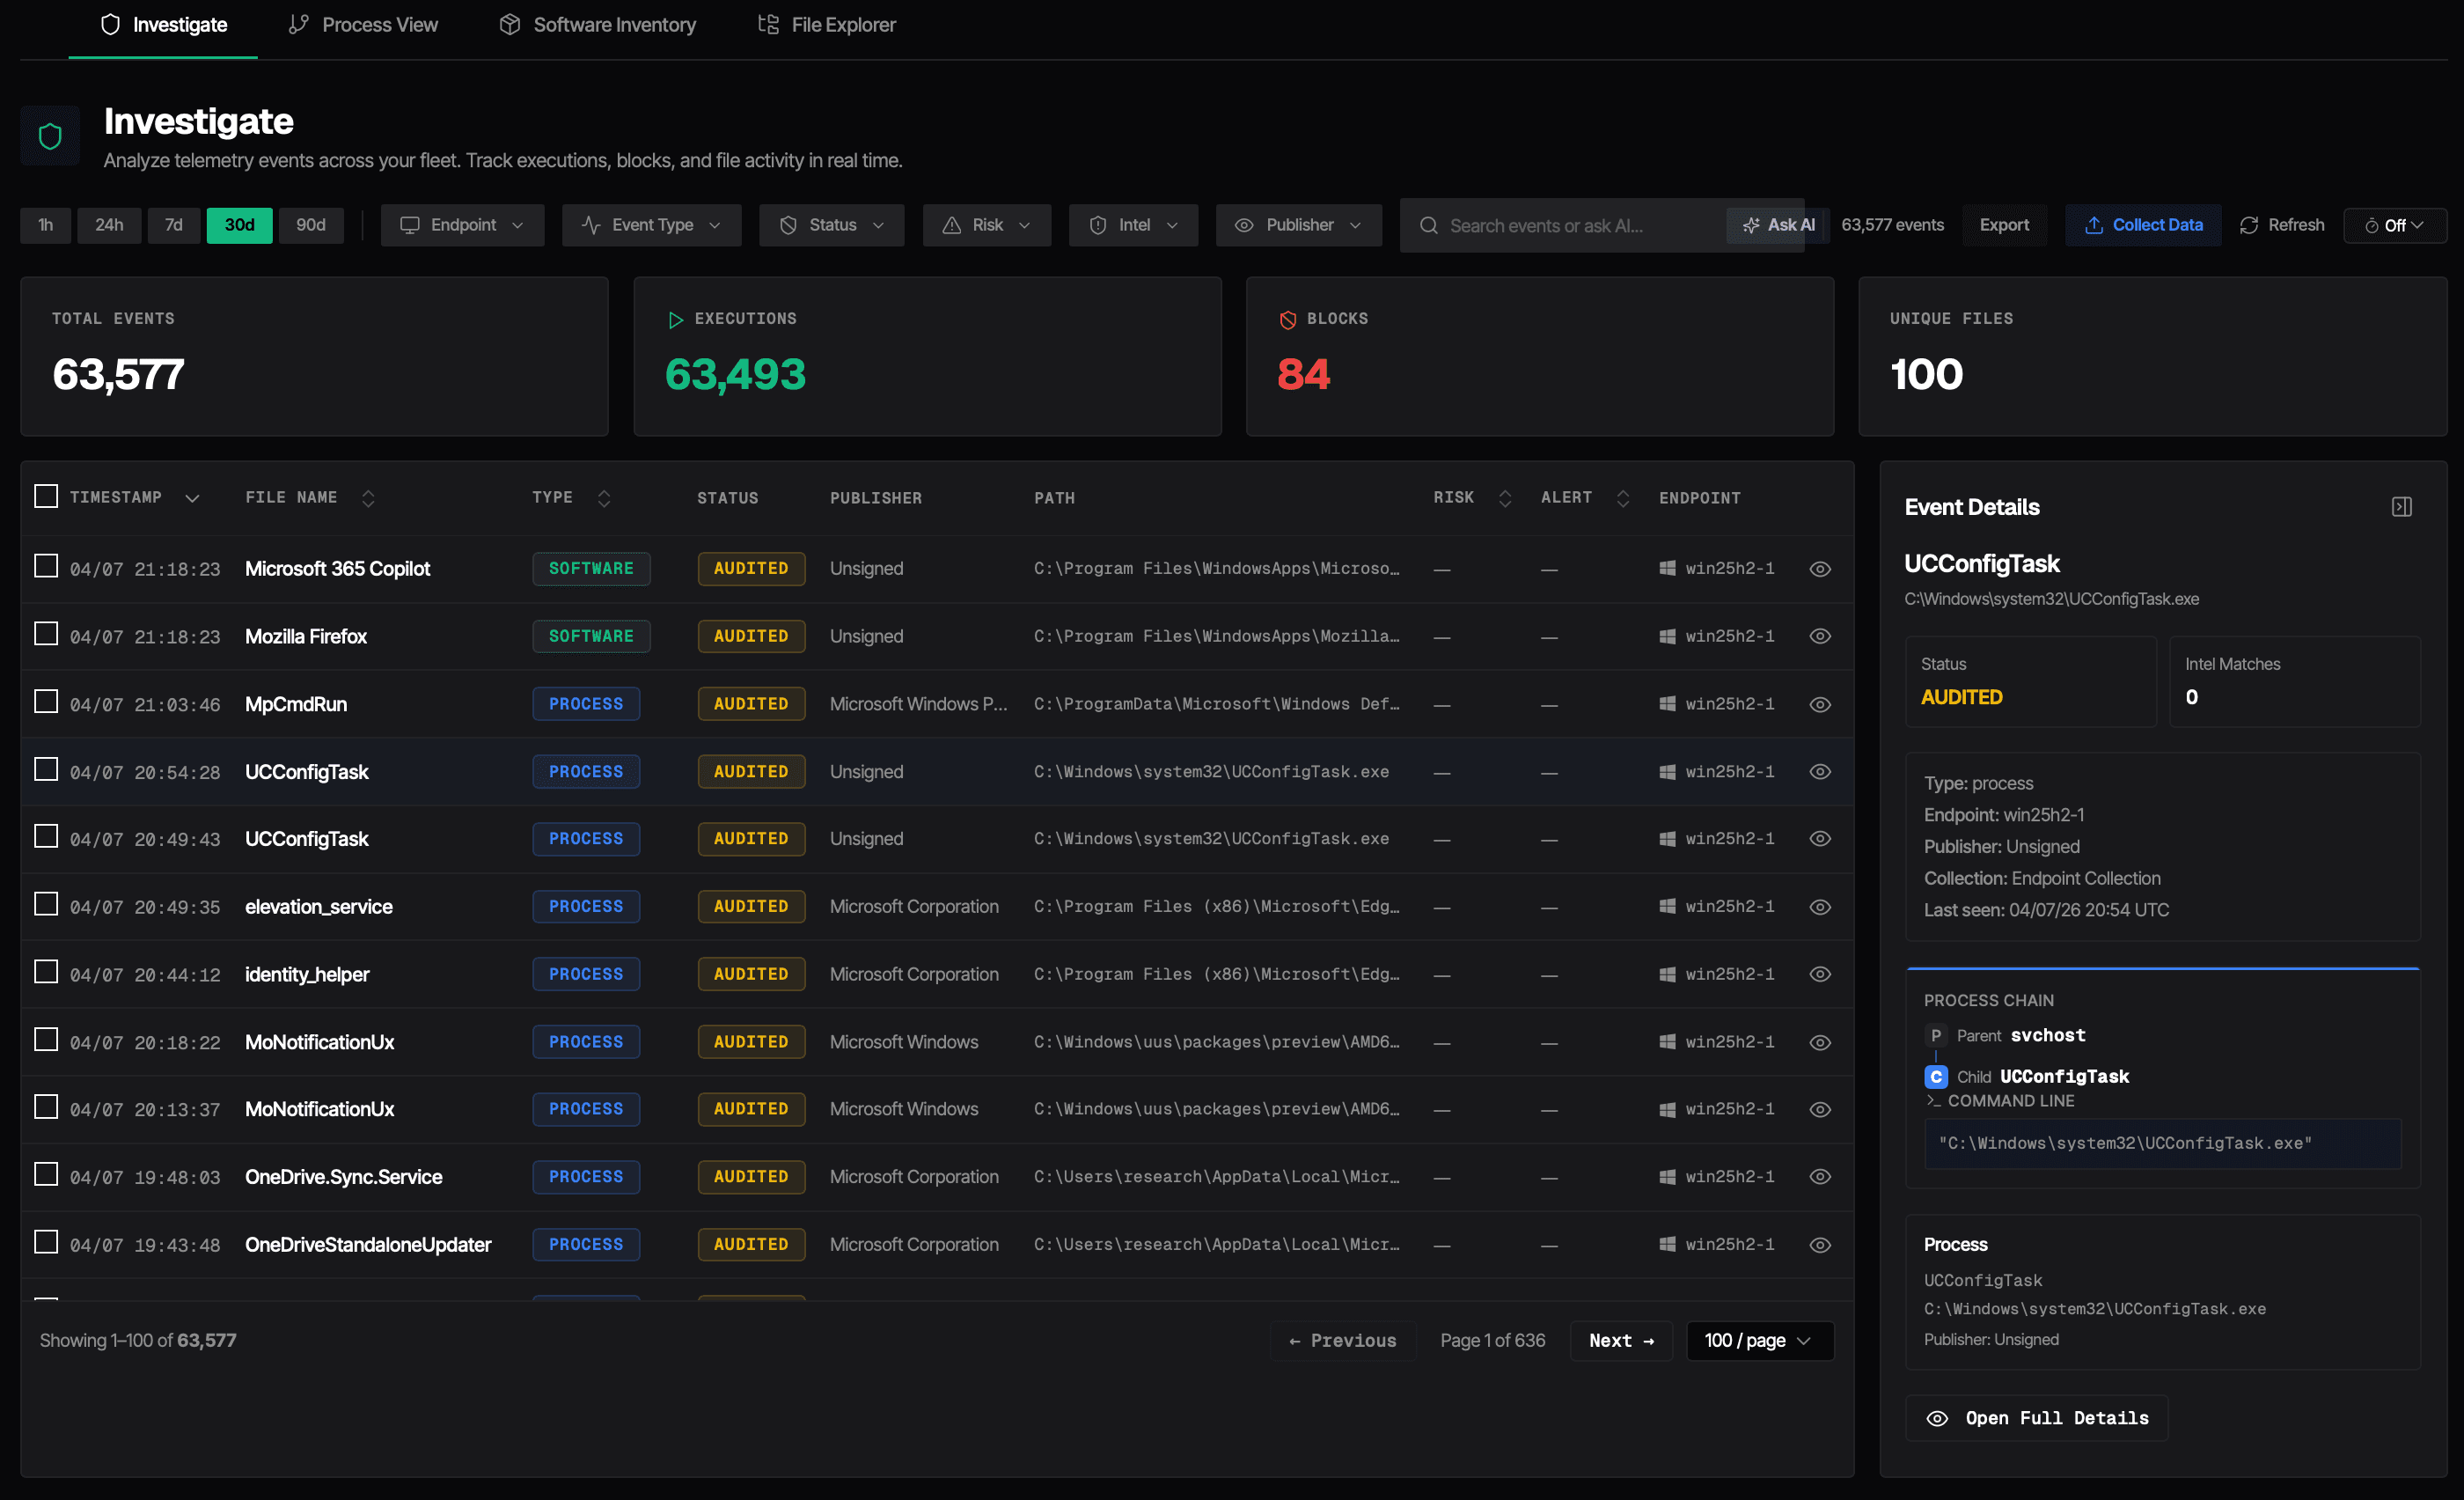Click the Collect Data upload icon
2464x1500 pixels.
tap(2093, 225)
